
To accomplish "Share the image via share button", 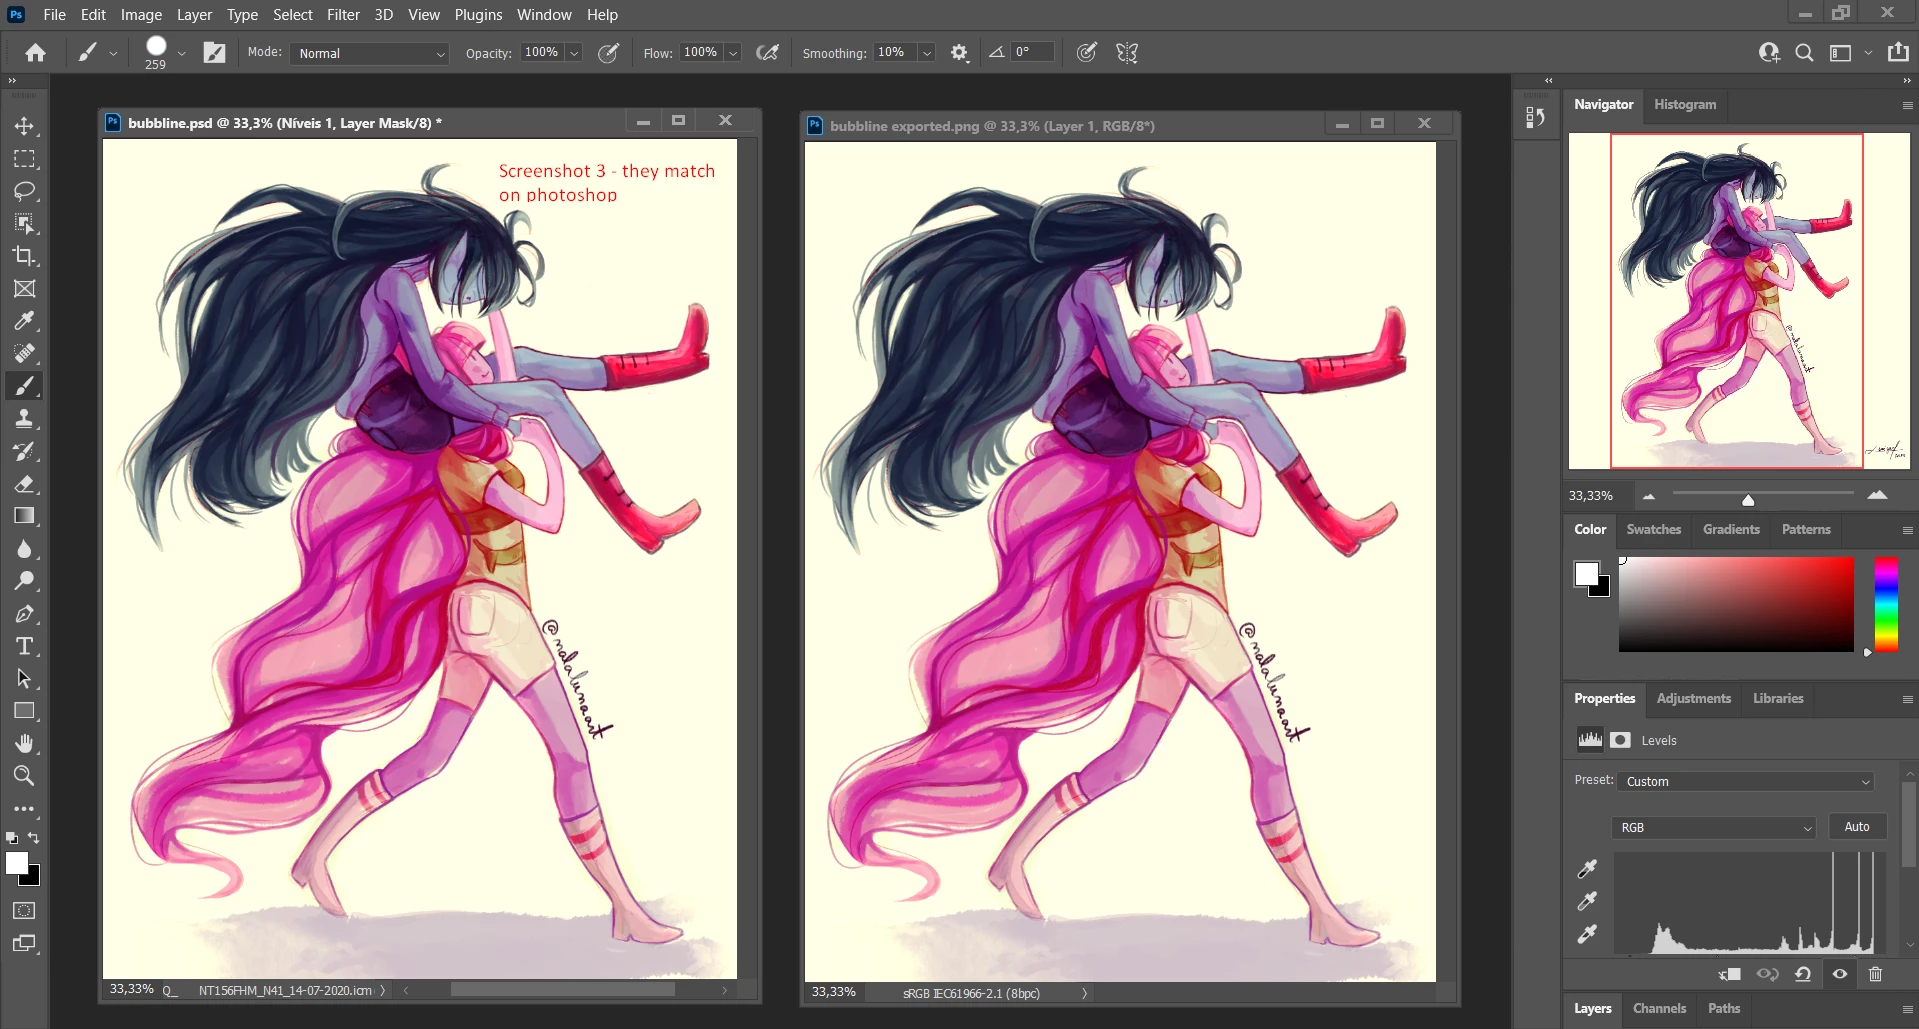I will [1898, 53].
